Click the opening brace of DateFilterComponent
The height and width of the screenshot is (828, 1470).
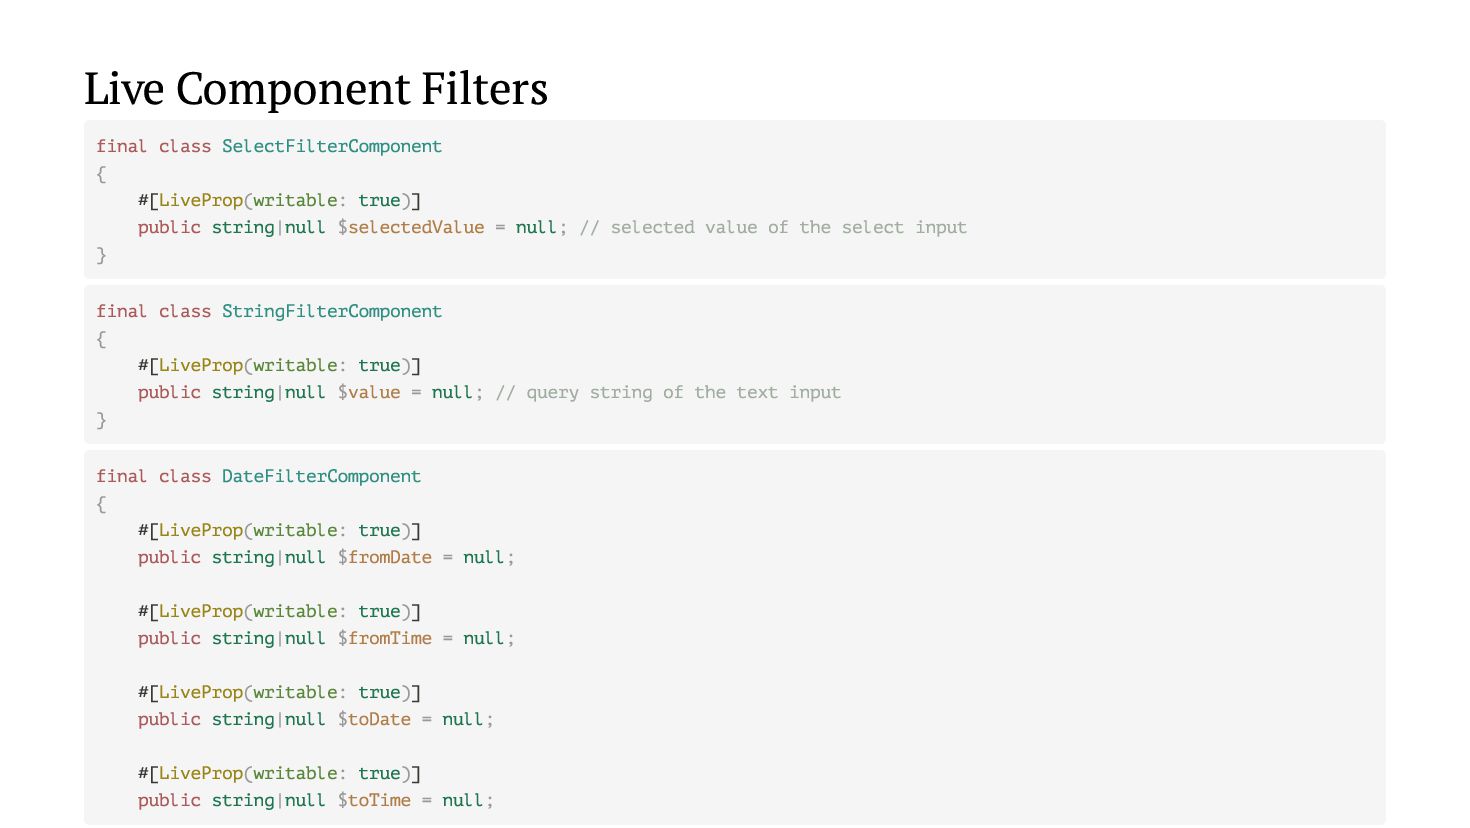[101, 504]
